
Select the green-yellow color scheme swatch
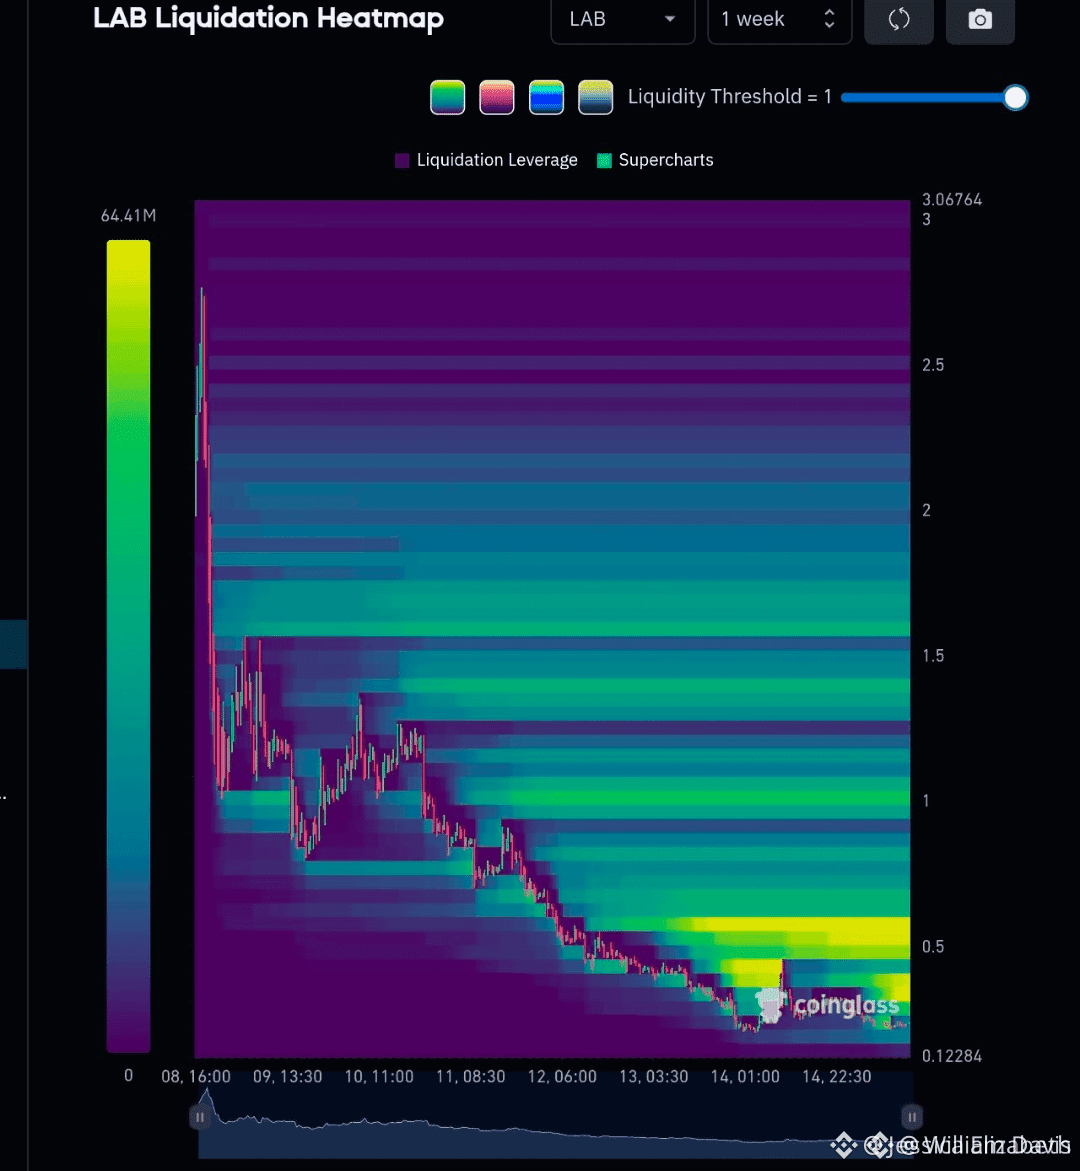pos(447,97)
